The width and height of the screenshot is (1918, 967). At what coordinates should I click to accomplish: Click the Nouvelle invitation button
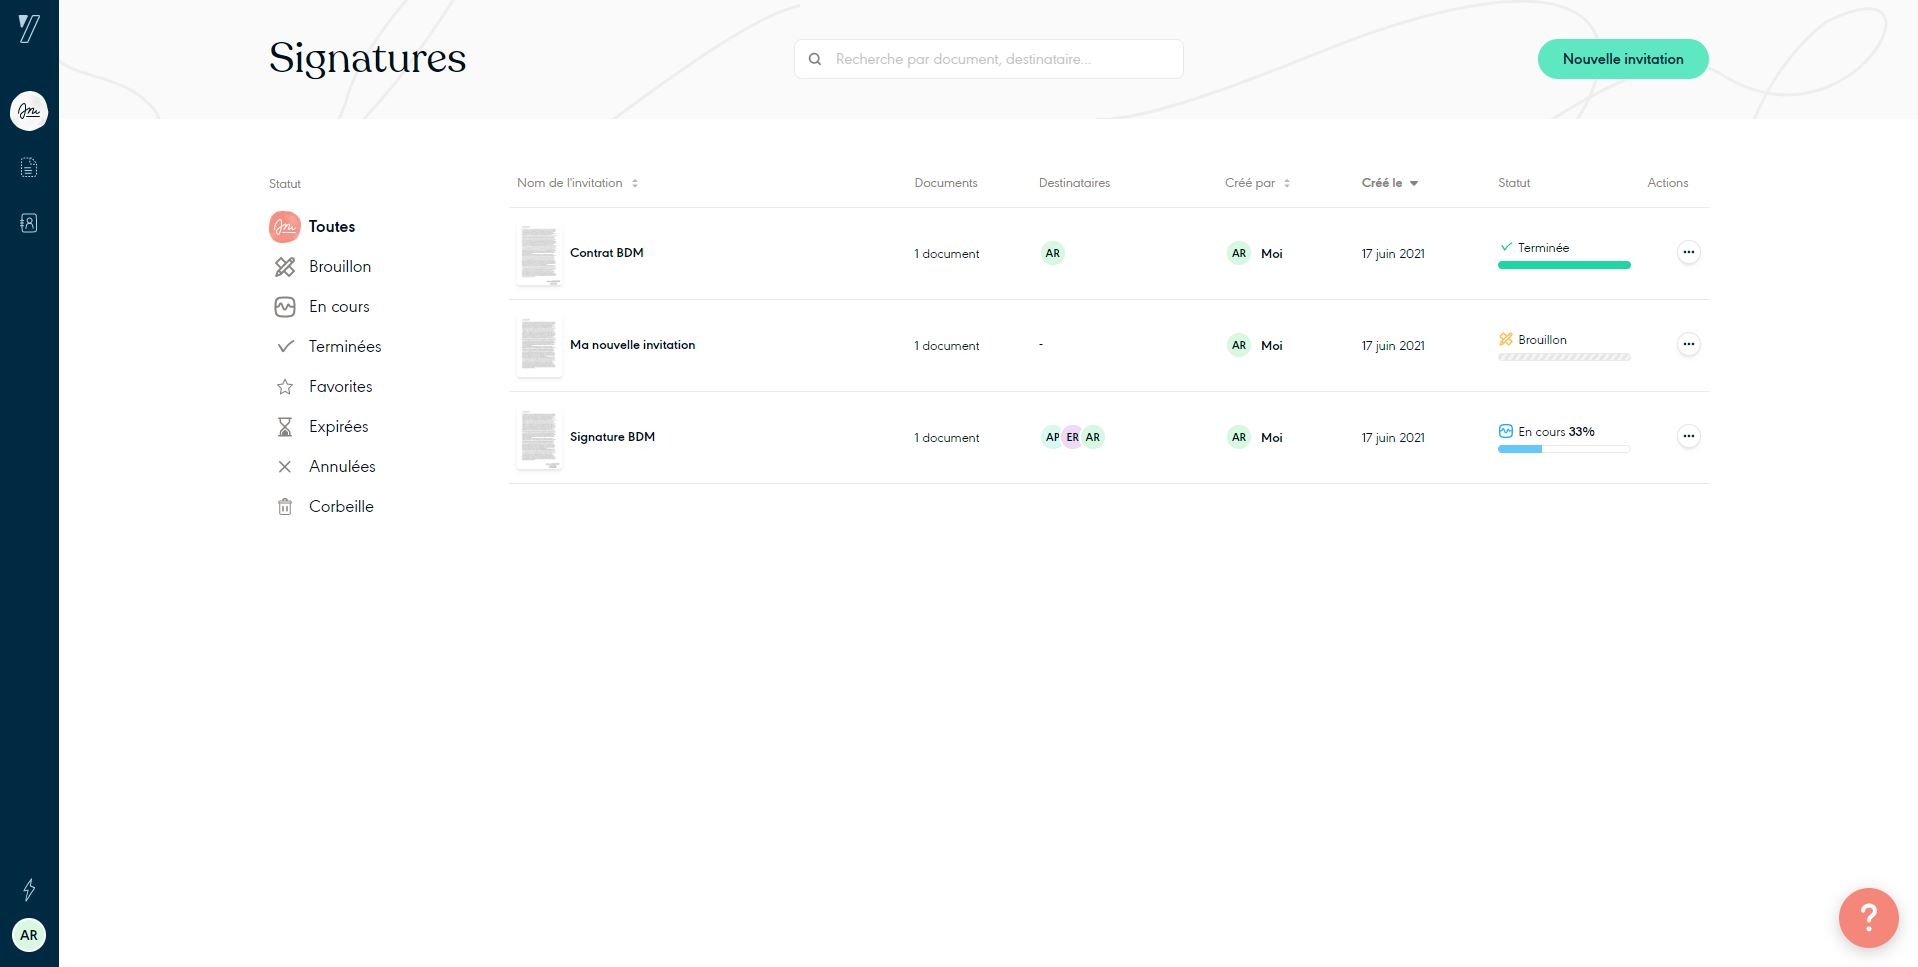tap(1622, 59)
